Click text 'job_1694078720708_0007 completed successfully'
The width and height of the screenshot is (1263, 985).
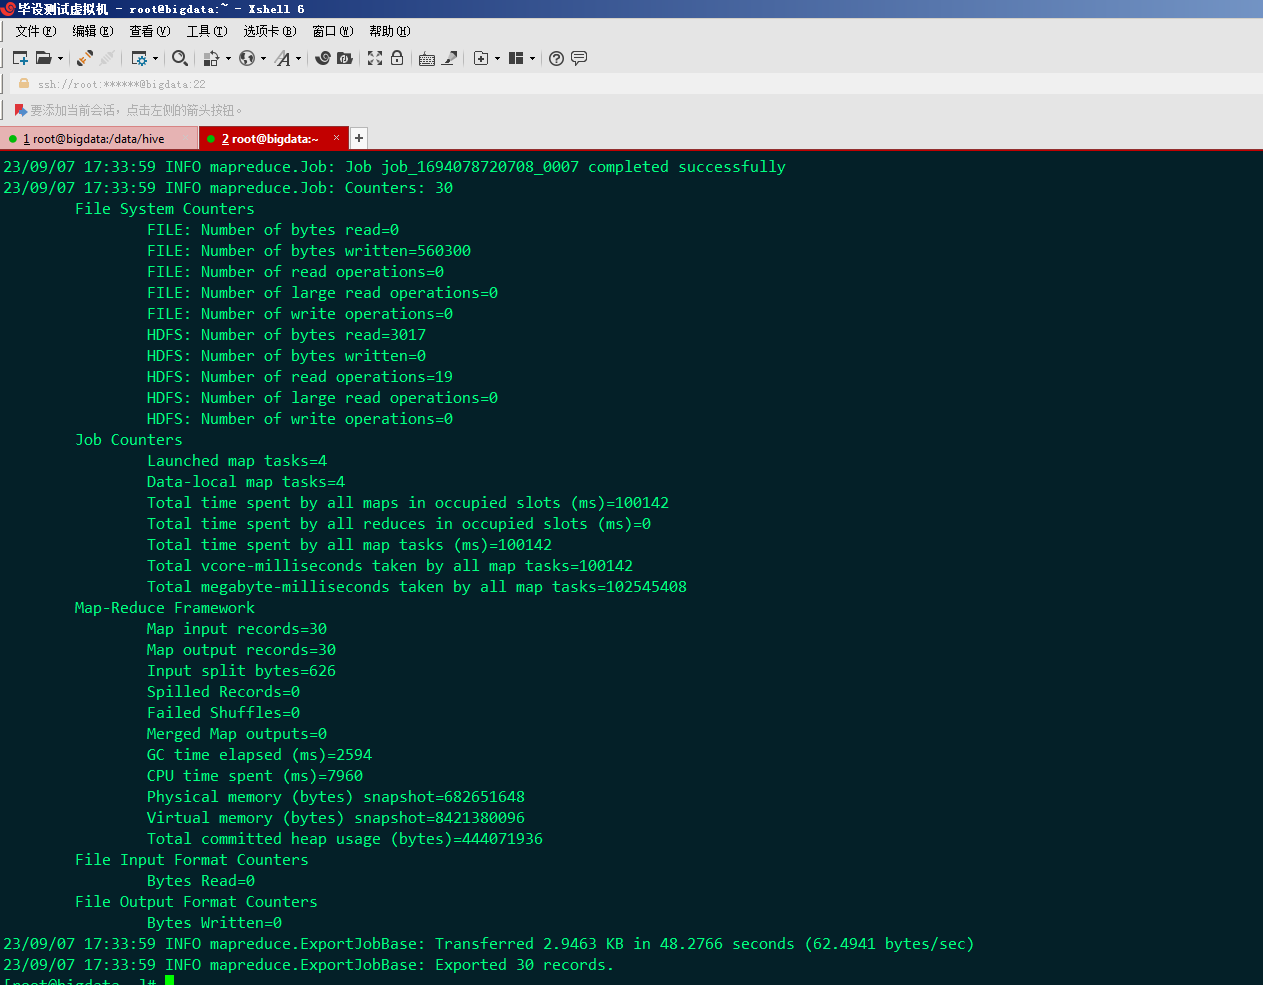coord(583,167)
